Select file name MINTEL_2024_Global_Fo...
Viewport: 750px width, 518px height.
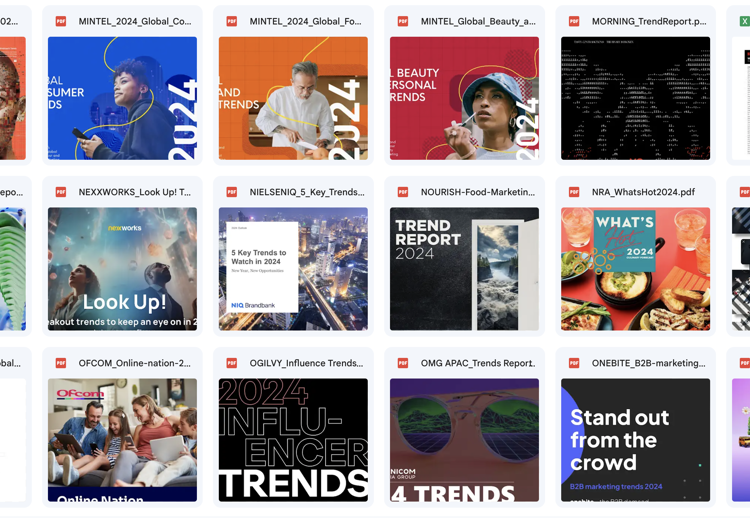coord(306,22)
